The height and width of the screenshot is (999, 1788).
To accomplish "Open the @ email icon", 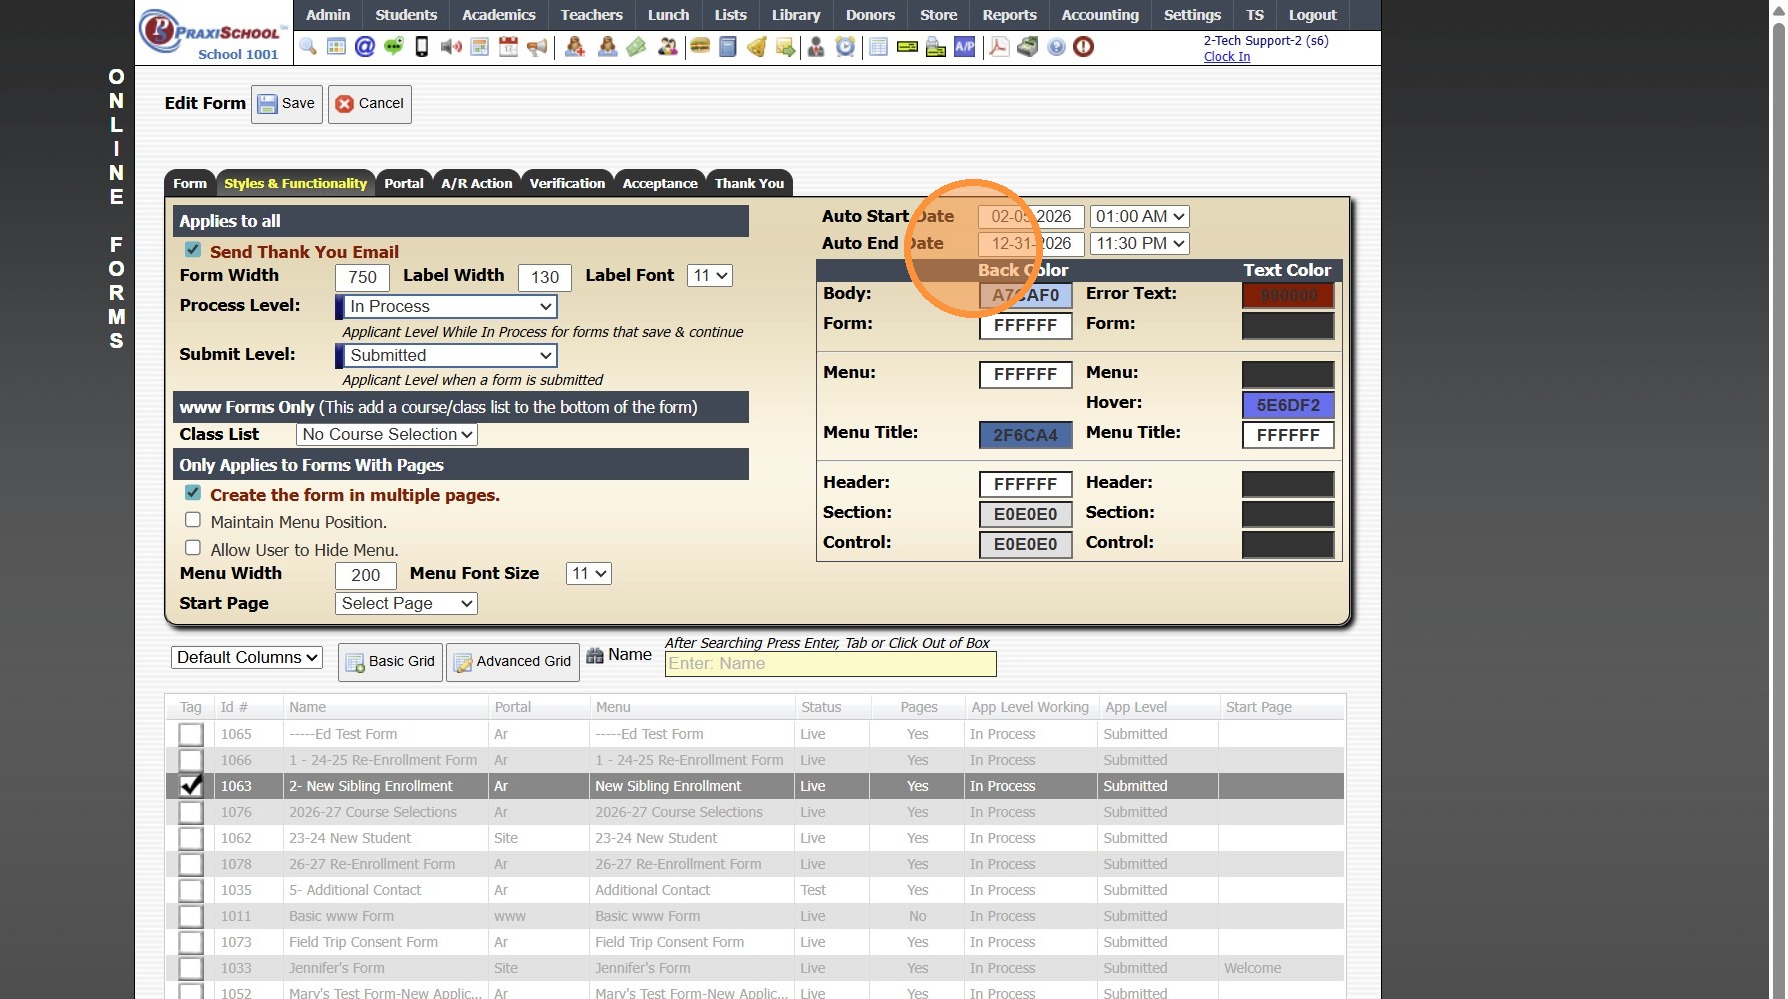I will (365, 47).
